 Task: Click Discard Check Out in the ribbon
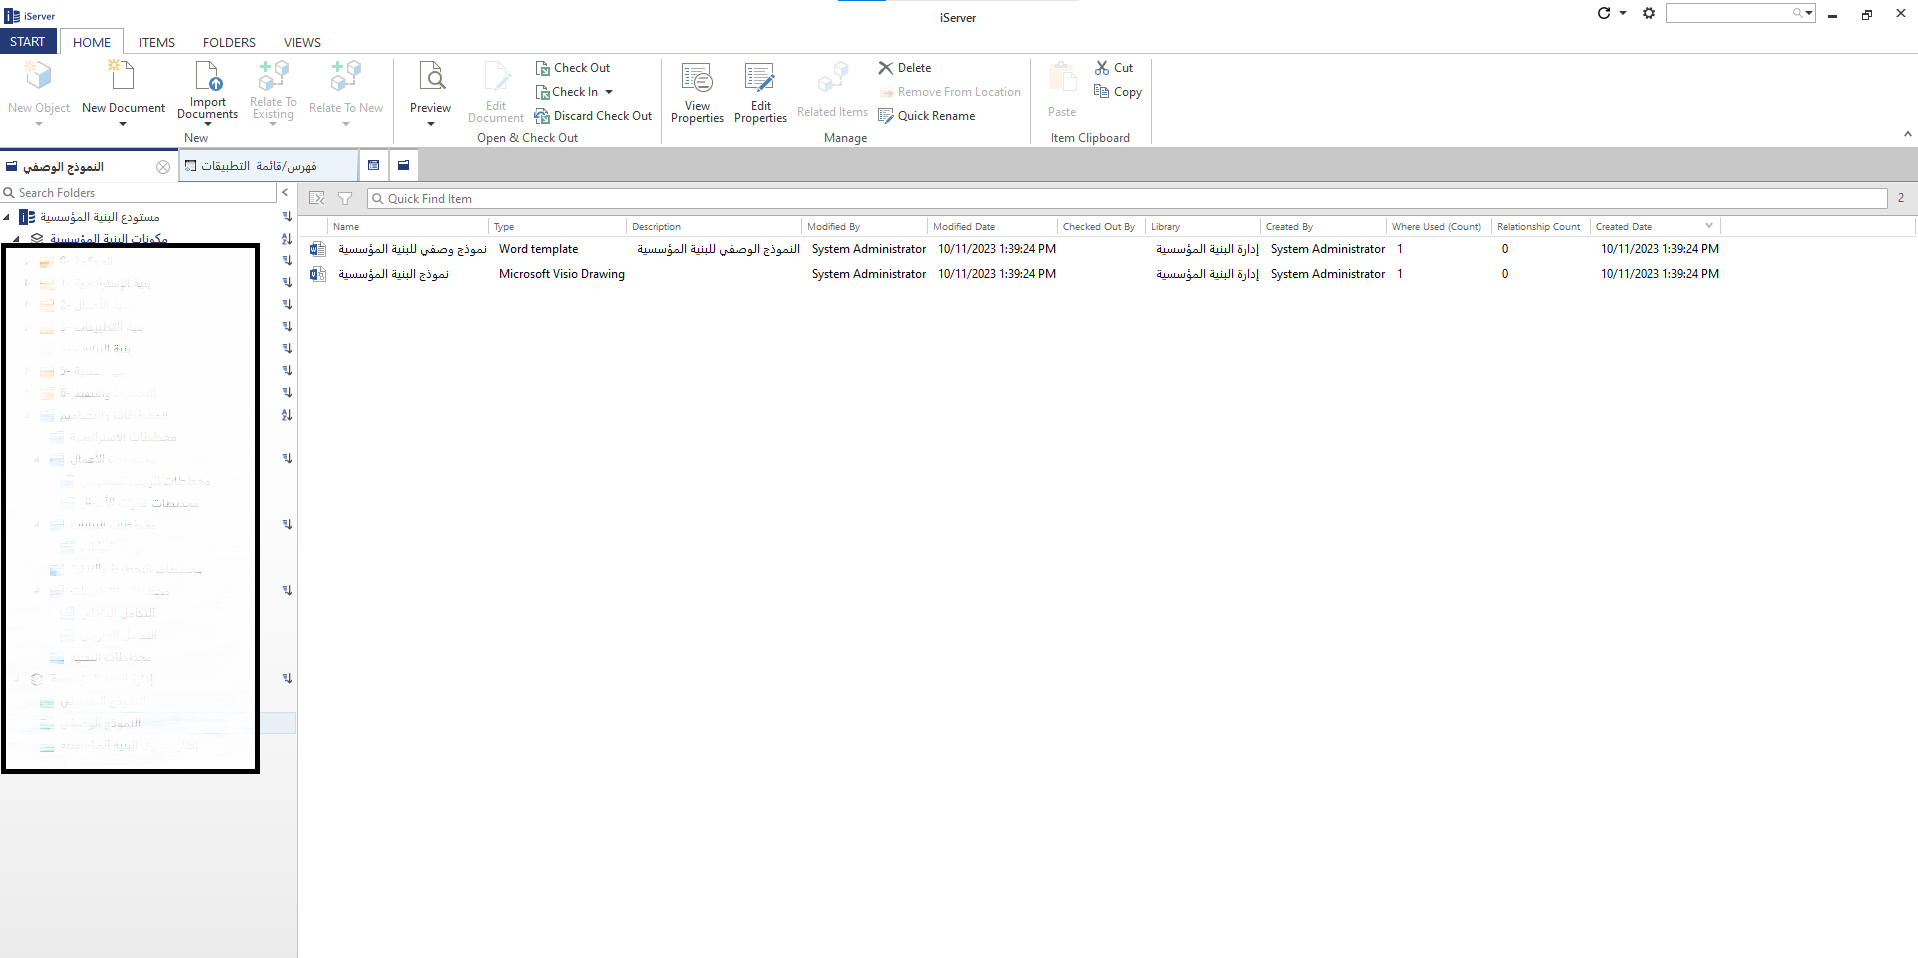(x=593, y=116)
